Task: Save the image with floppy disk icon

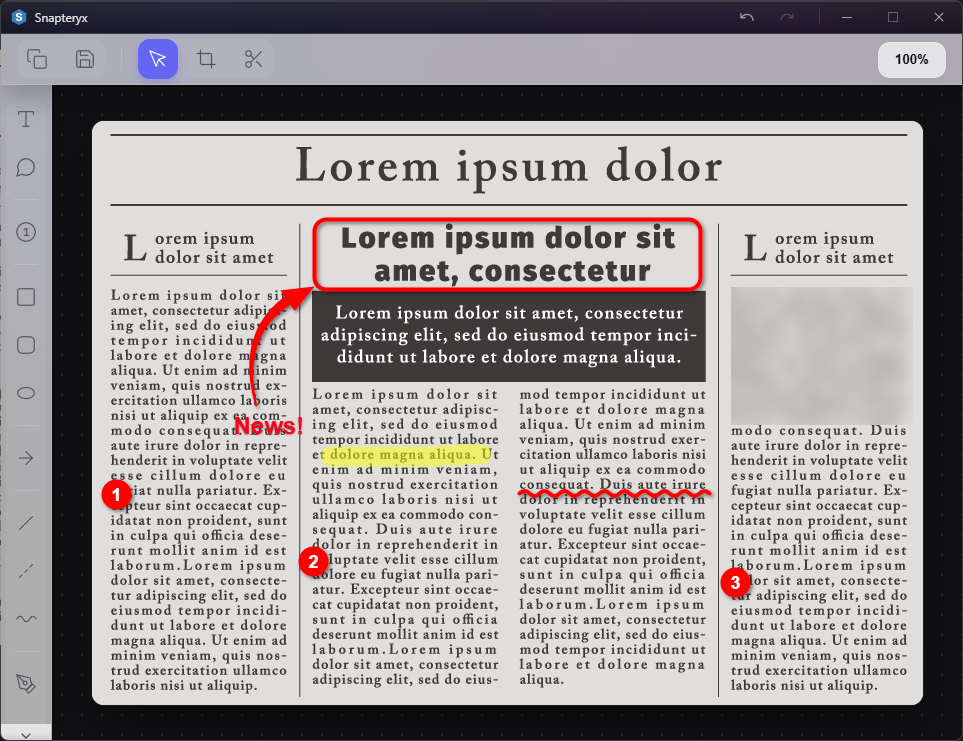Action: [85, 59]
